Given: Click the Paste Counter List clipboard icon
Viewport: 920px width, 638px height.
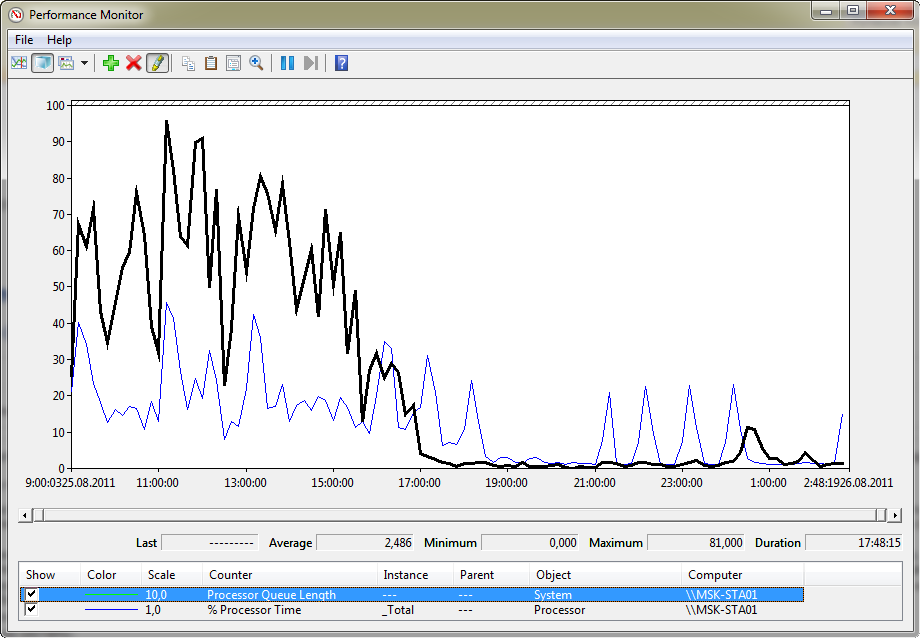Looking at the screenshot, I should tap(211, 63).
